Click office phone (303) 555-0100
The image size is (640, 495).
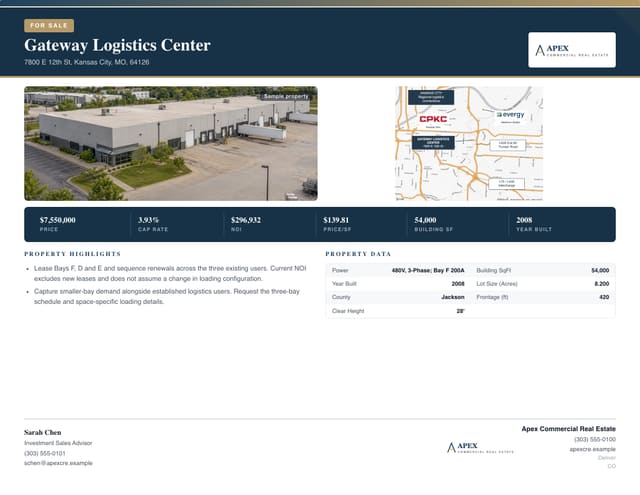[x=595, y=440]
